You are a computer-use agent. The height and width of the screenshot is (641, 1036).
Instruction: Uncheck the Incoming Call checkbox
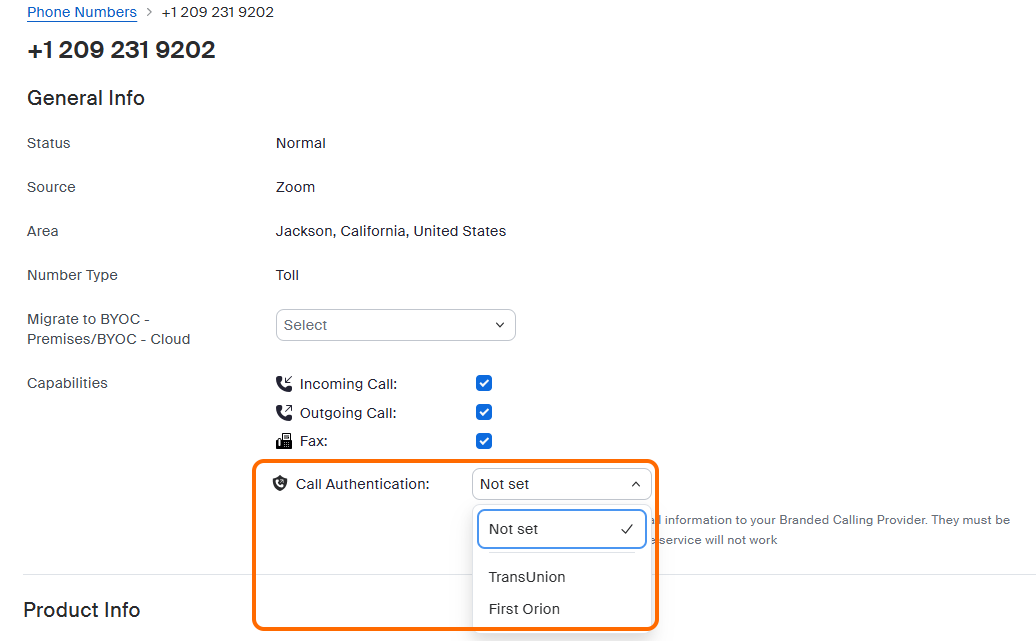484,383
